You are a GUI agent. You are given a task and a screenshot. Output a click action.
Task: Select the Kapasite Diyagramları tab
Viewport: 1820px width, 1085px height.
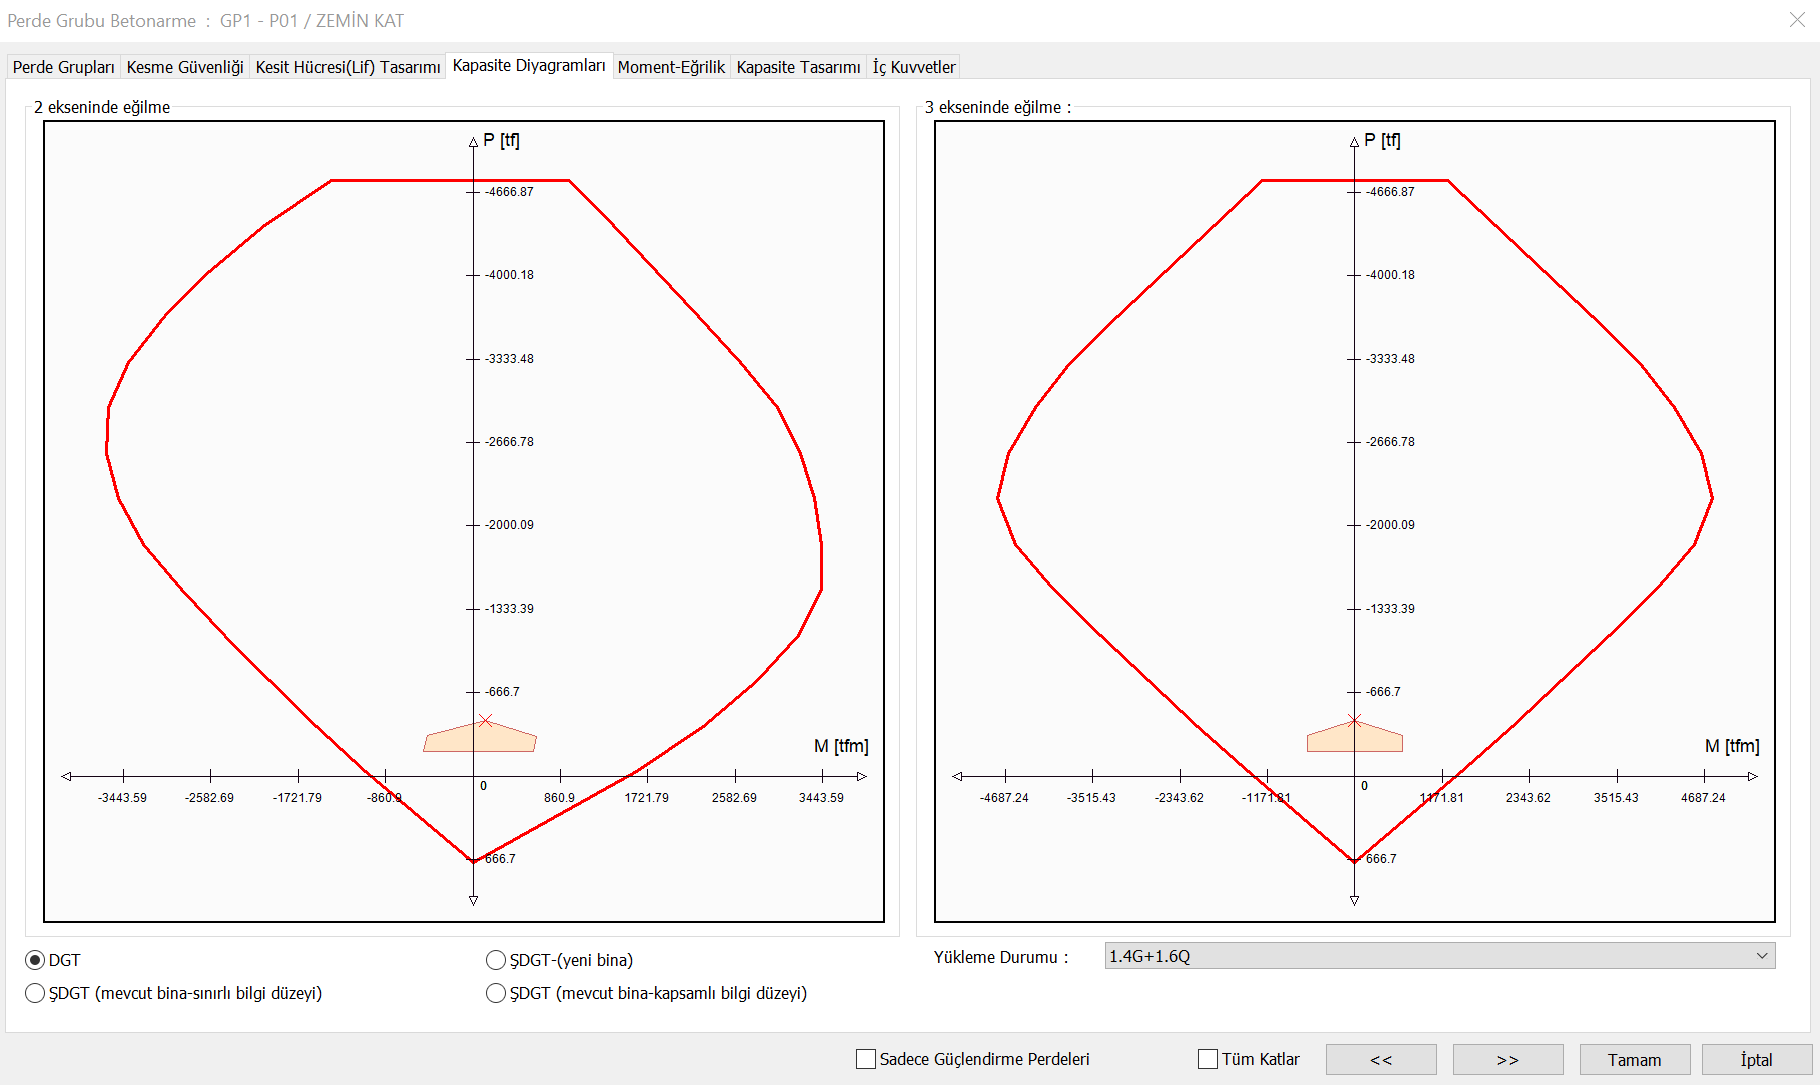529,66
